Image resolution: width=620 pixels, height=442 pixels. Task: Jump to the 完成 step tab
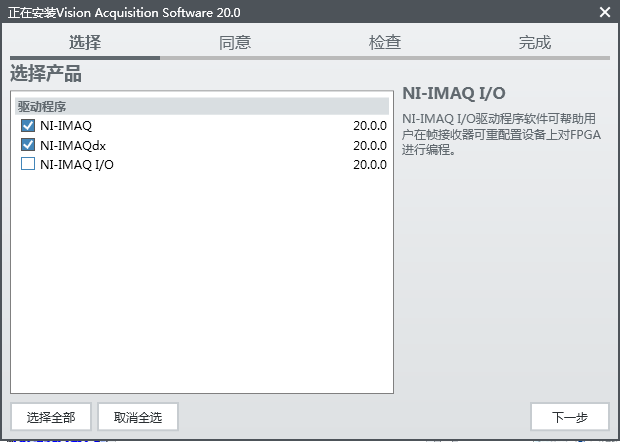pyautogui.click(x=535, y=42)
